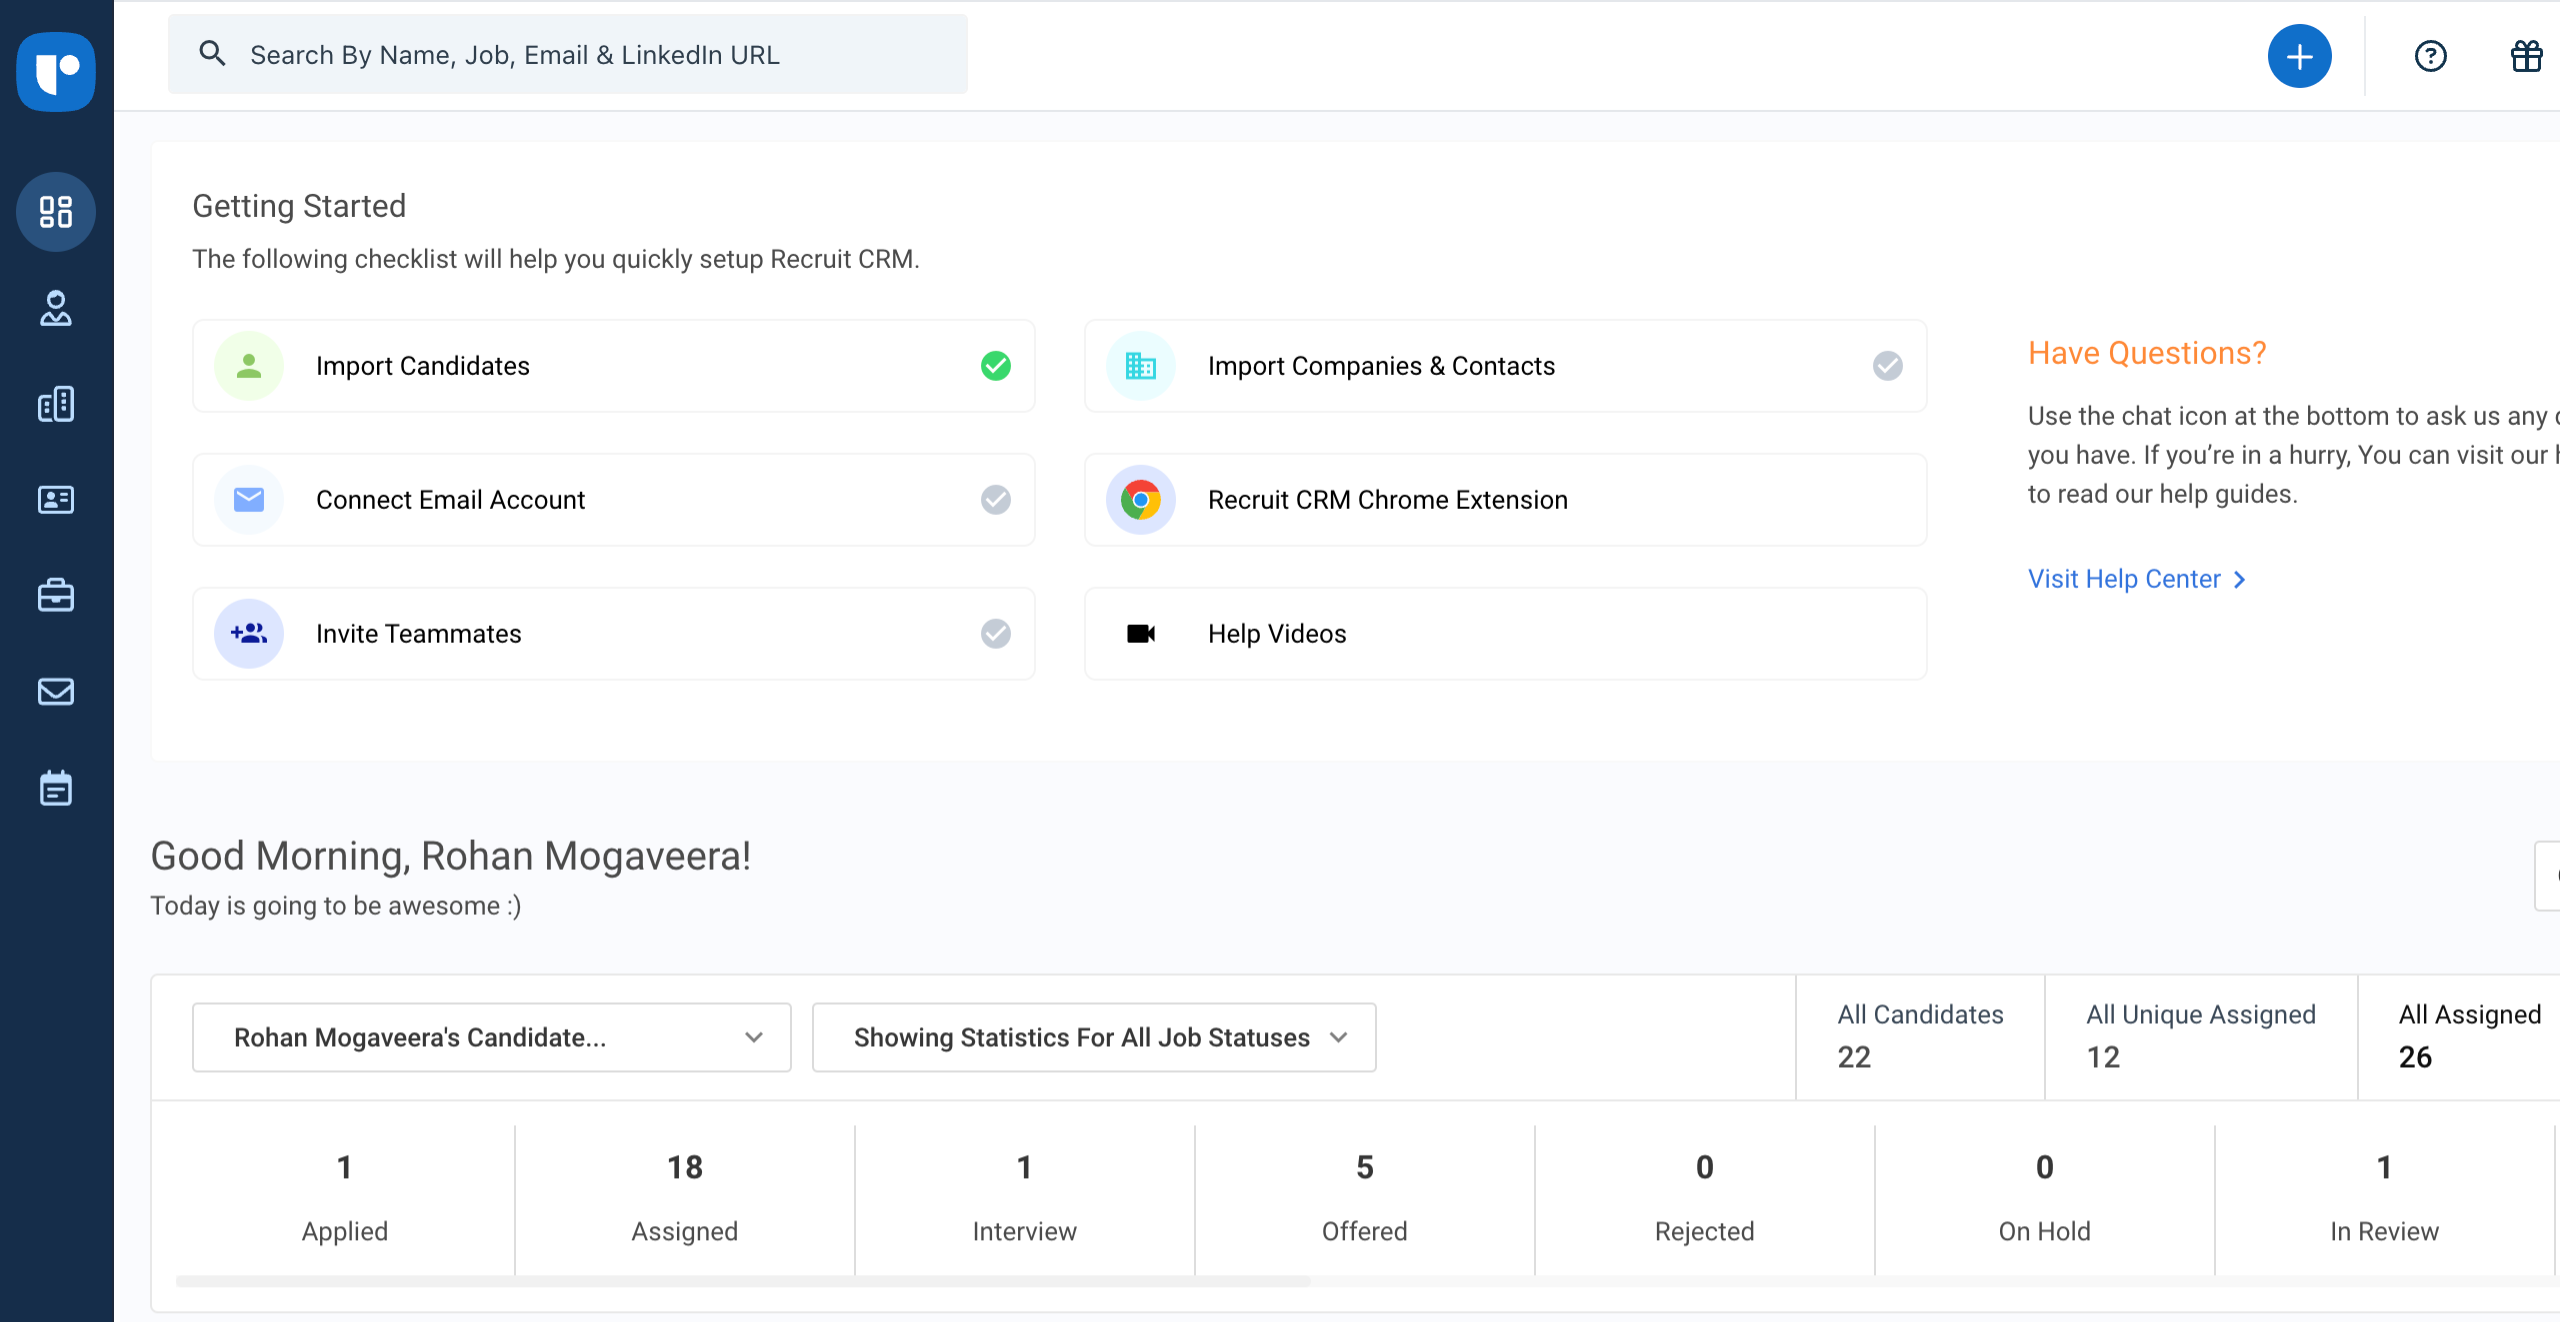The width and height of the screenshot is (2560, 1322).
Task: Toggle the Connect Email Account checkmark
Action: [x=996, y=500]
